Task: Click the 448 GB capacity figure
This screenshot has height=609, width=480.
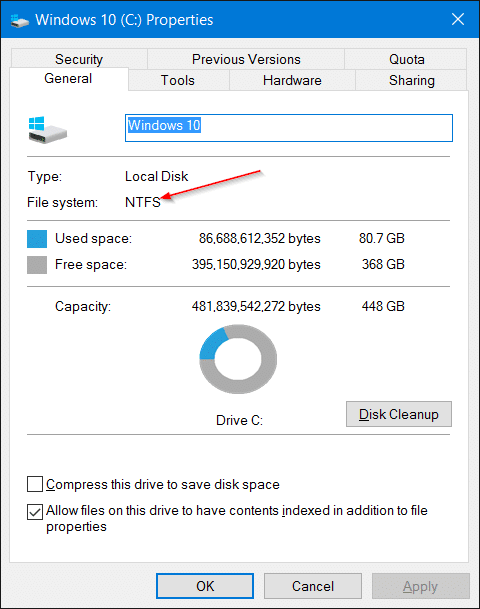Action: (x=383, y=306)
